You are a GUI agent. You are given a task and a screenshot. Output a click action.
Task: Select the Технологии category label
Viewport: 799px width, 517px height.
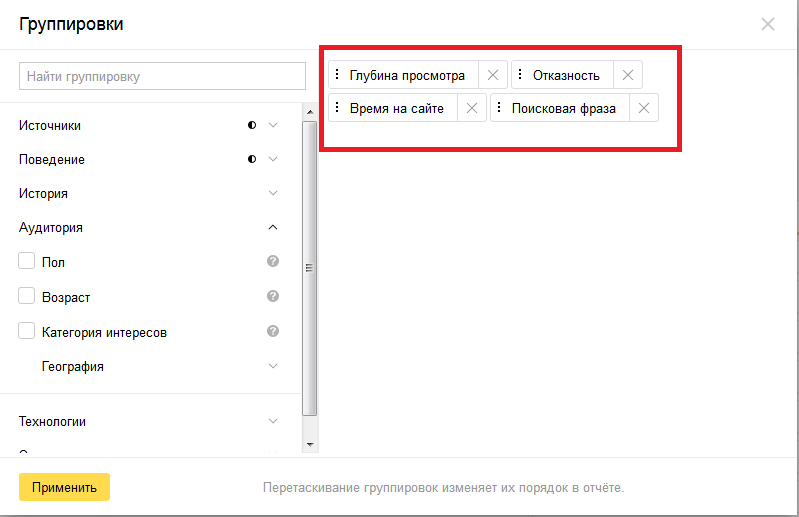[x=52, y=422]
